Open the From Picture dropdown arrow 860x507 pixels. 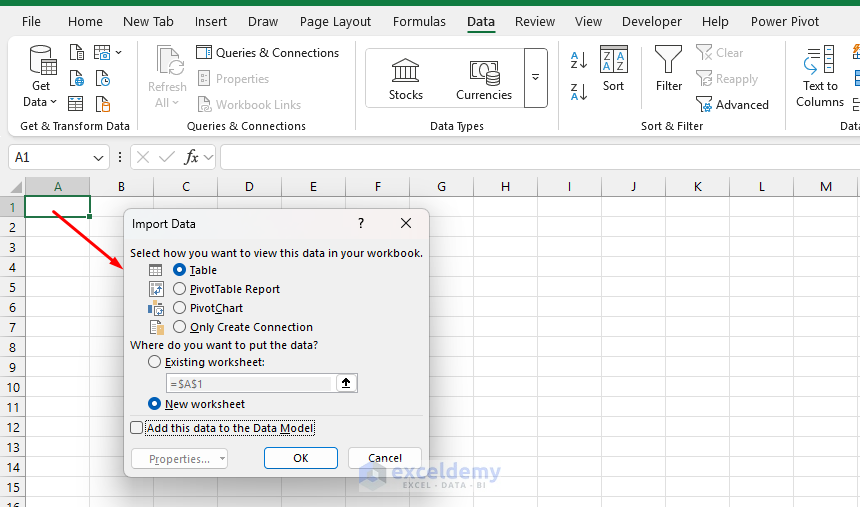click(118, 53)
